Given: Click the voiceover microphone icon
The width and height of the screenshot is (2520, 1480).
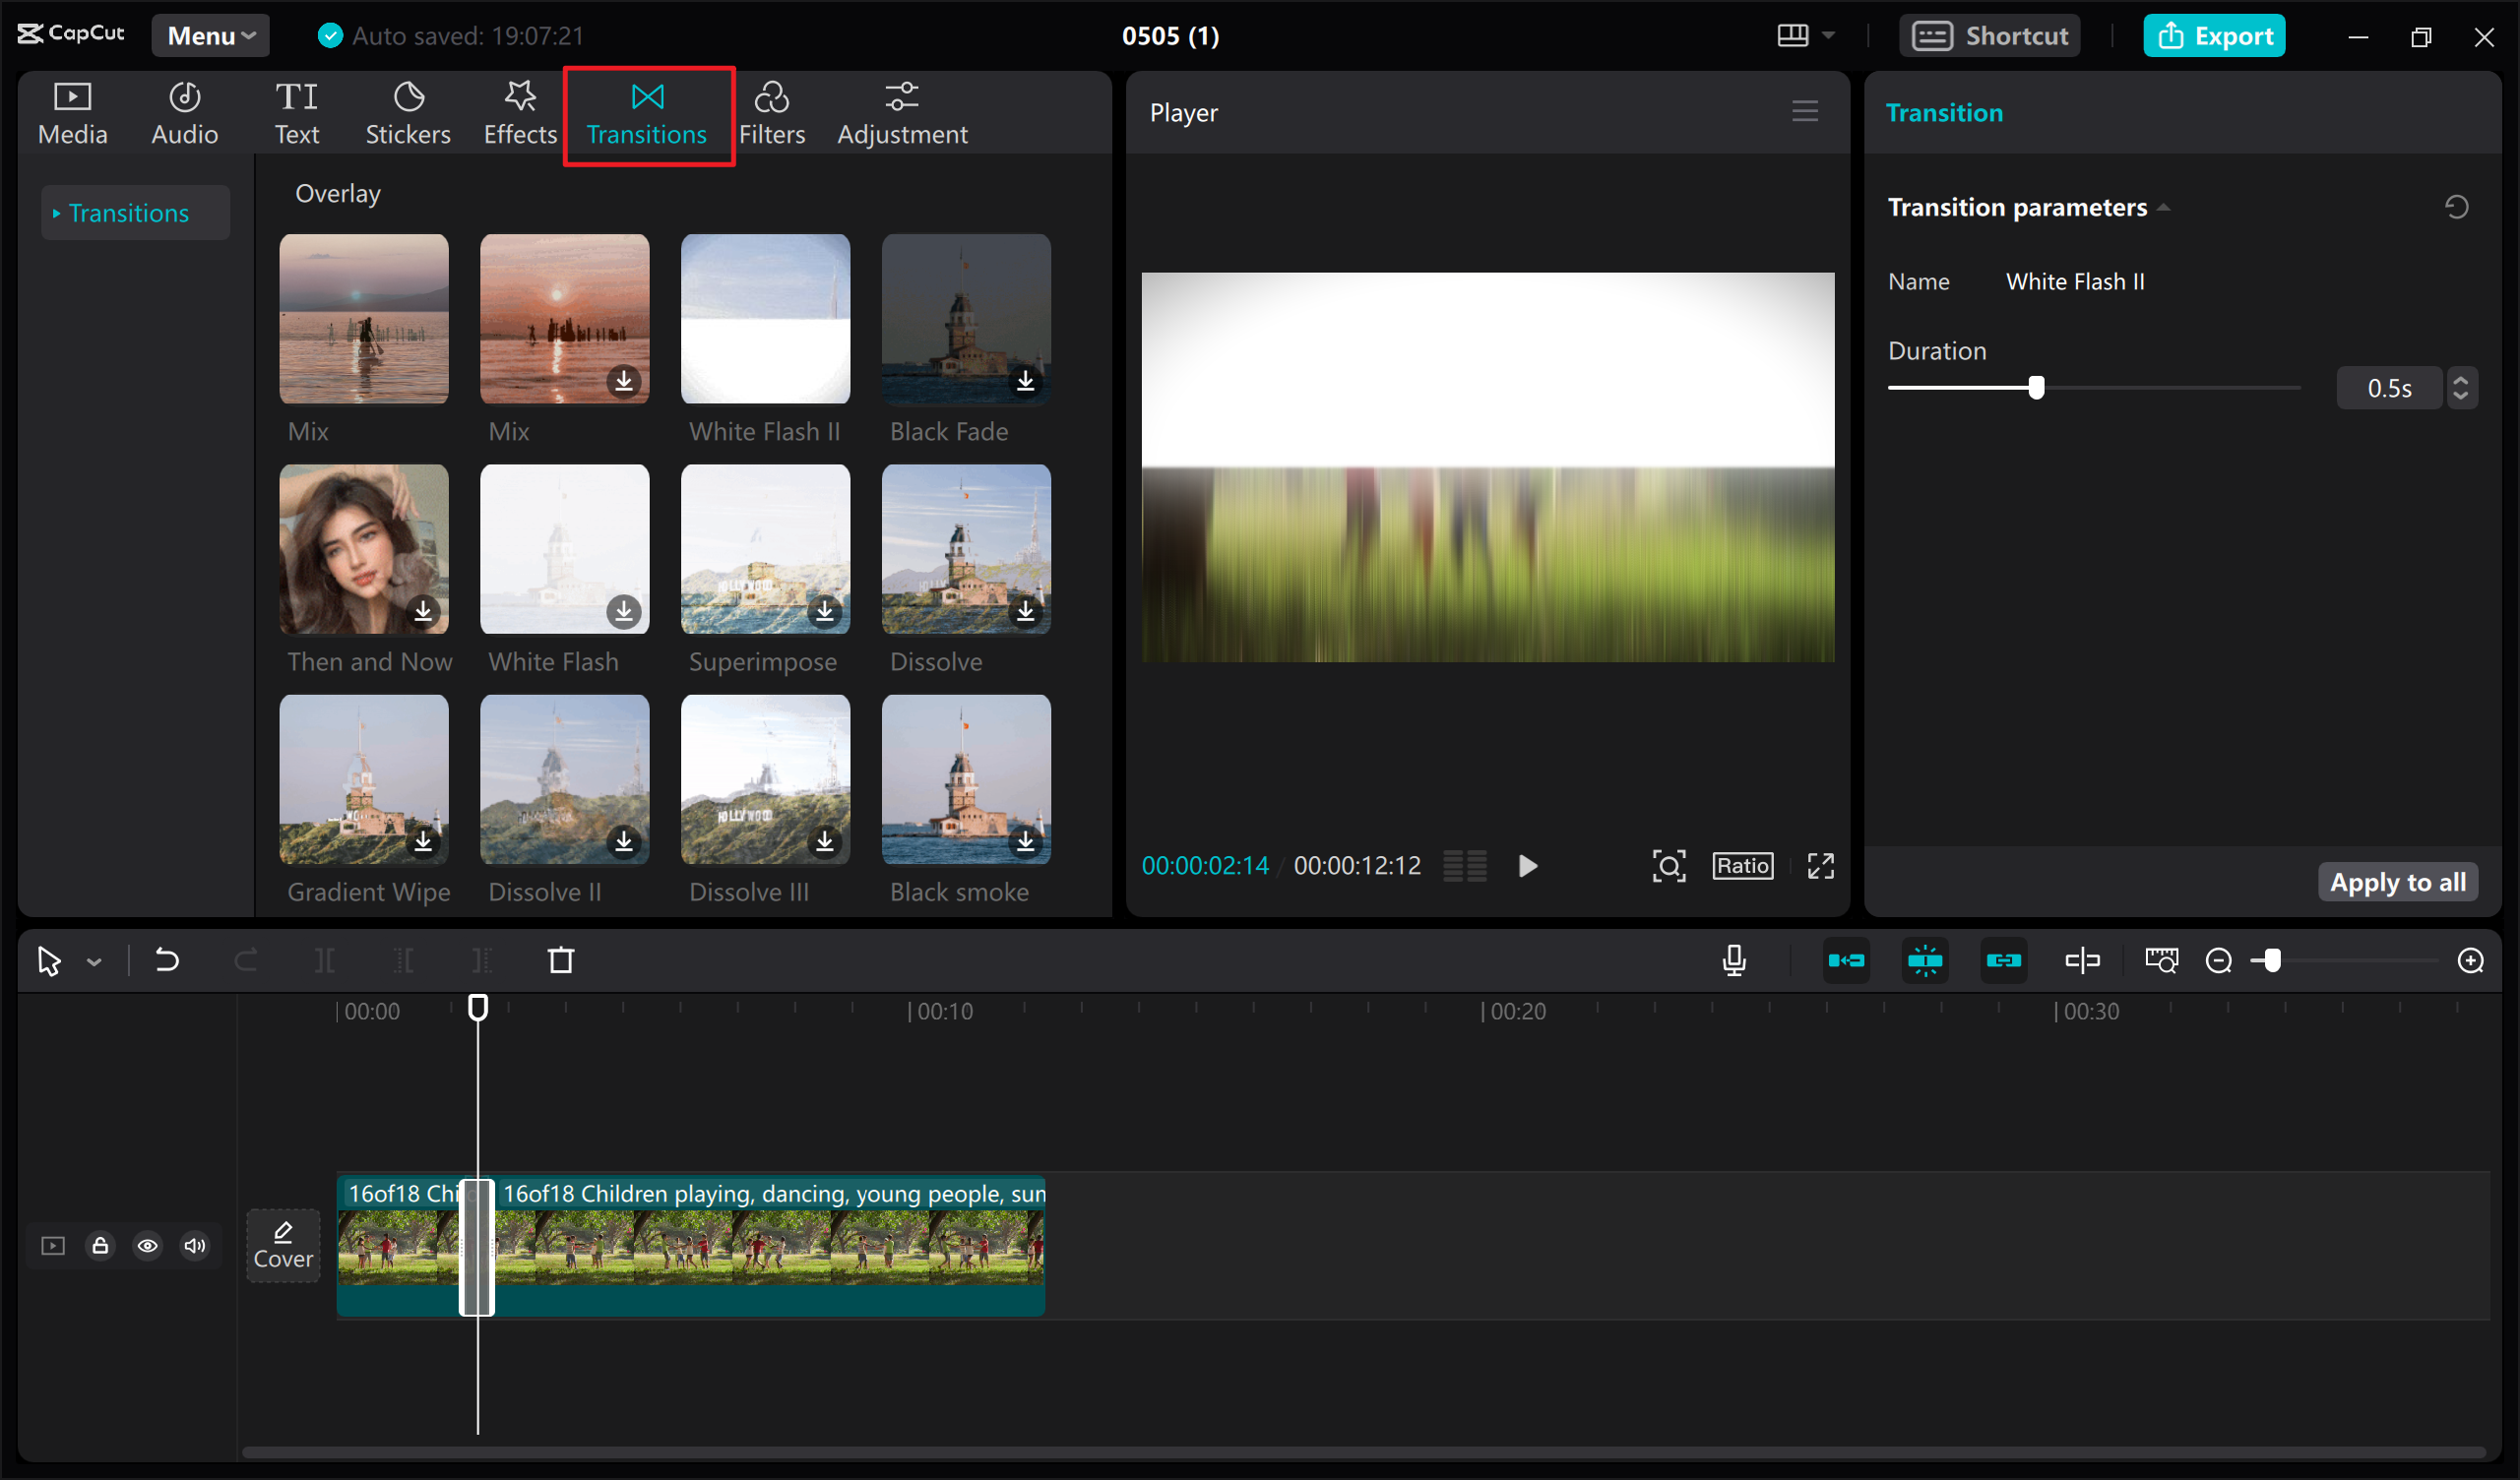Looking at the screenshot, I should pyautogui.click(x=1733, y=960).
